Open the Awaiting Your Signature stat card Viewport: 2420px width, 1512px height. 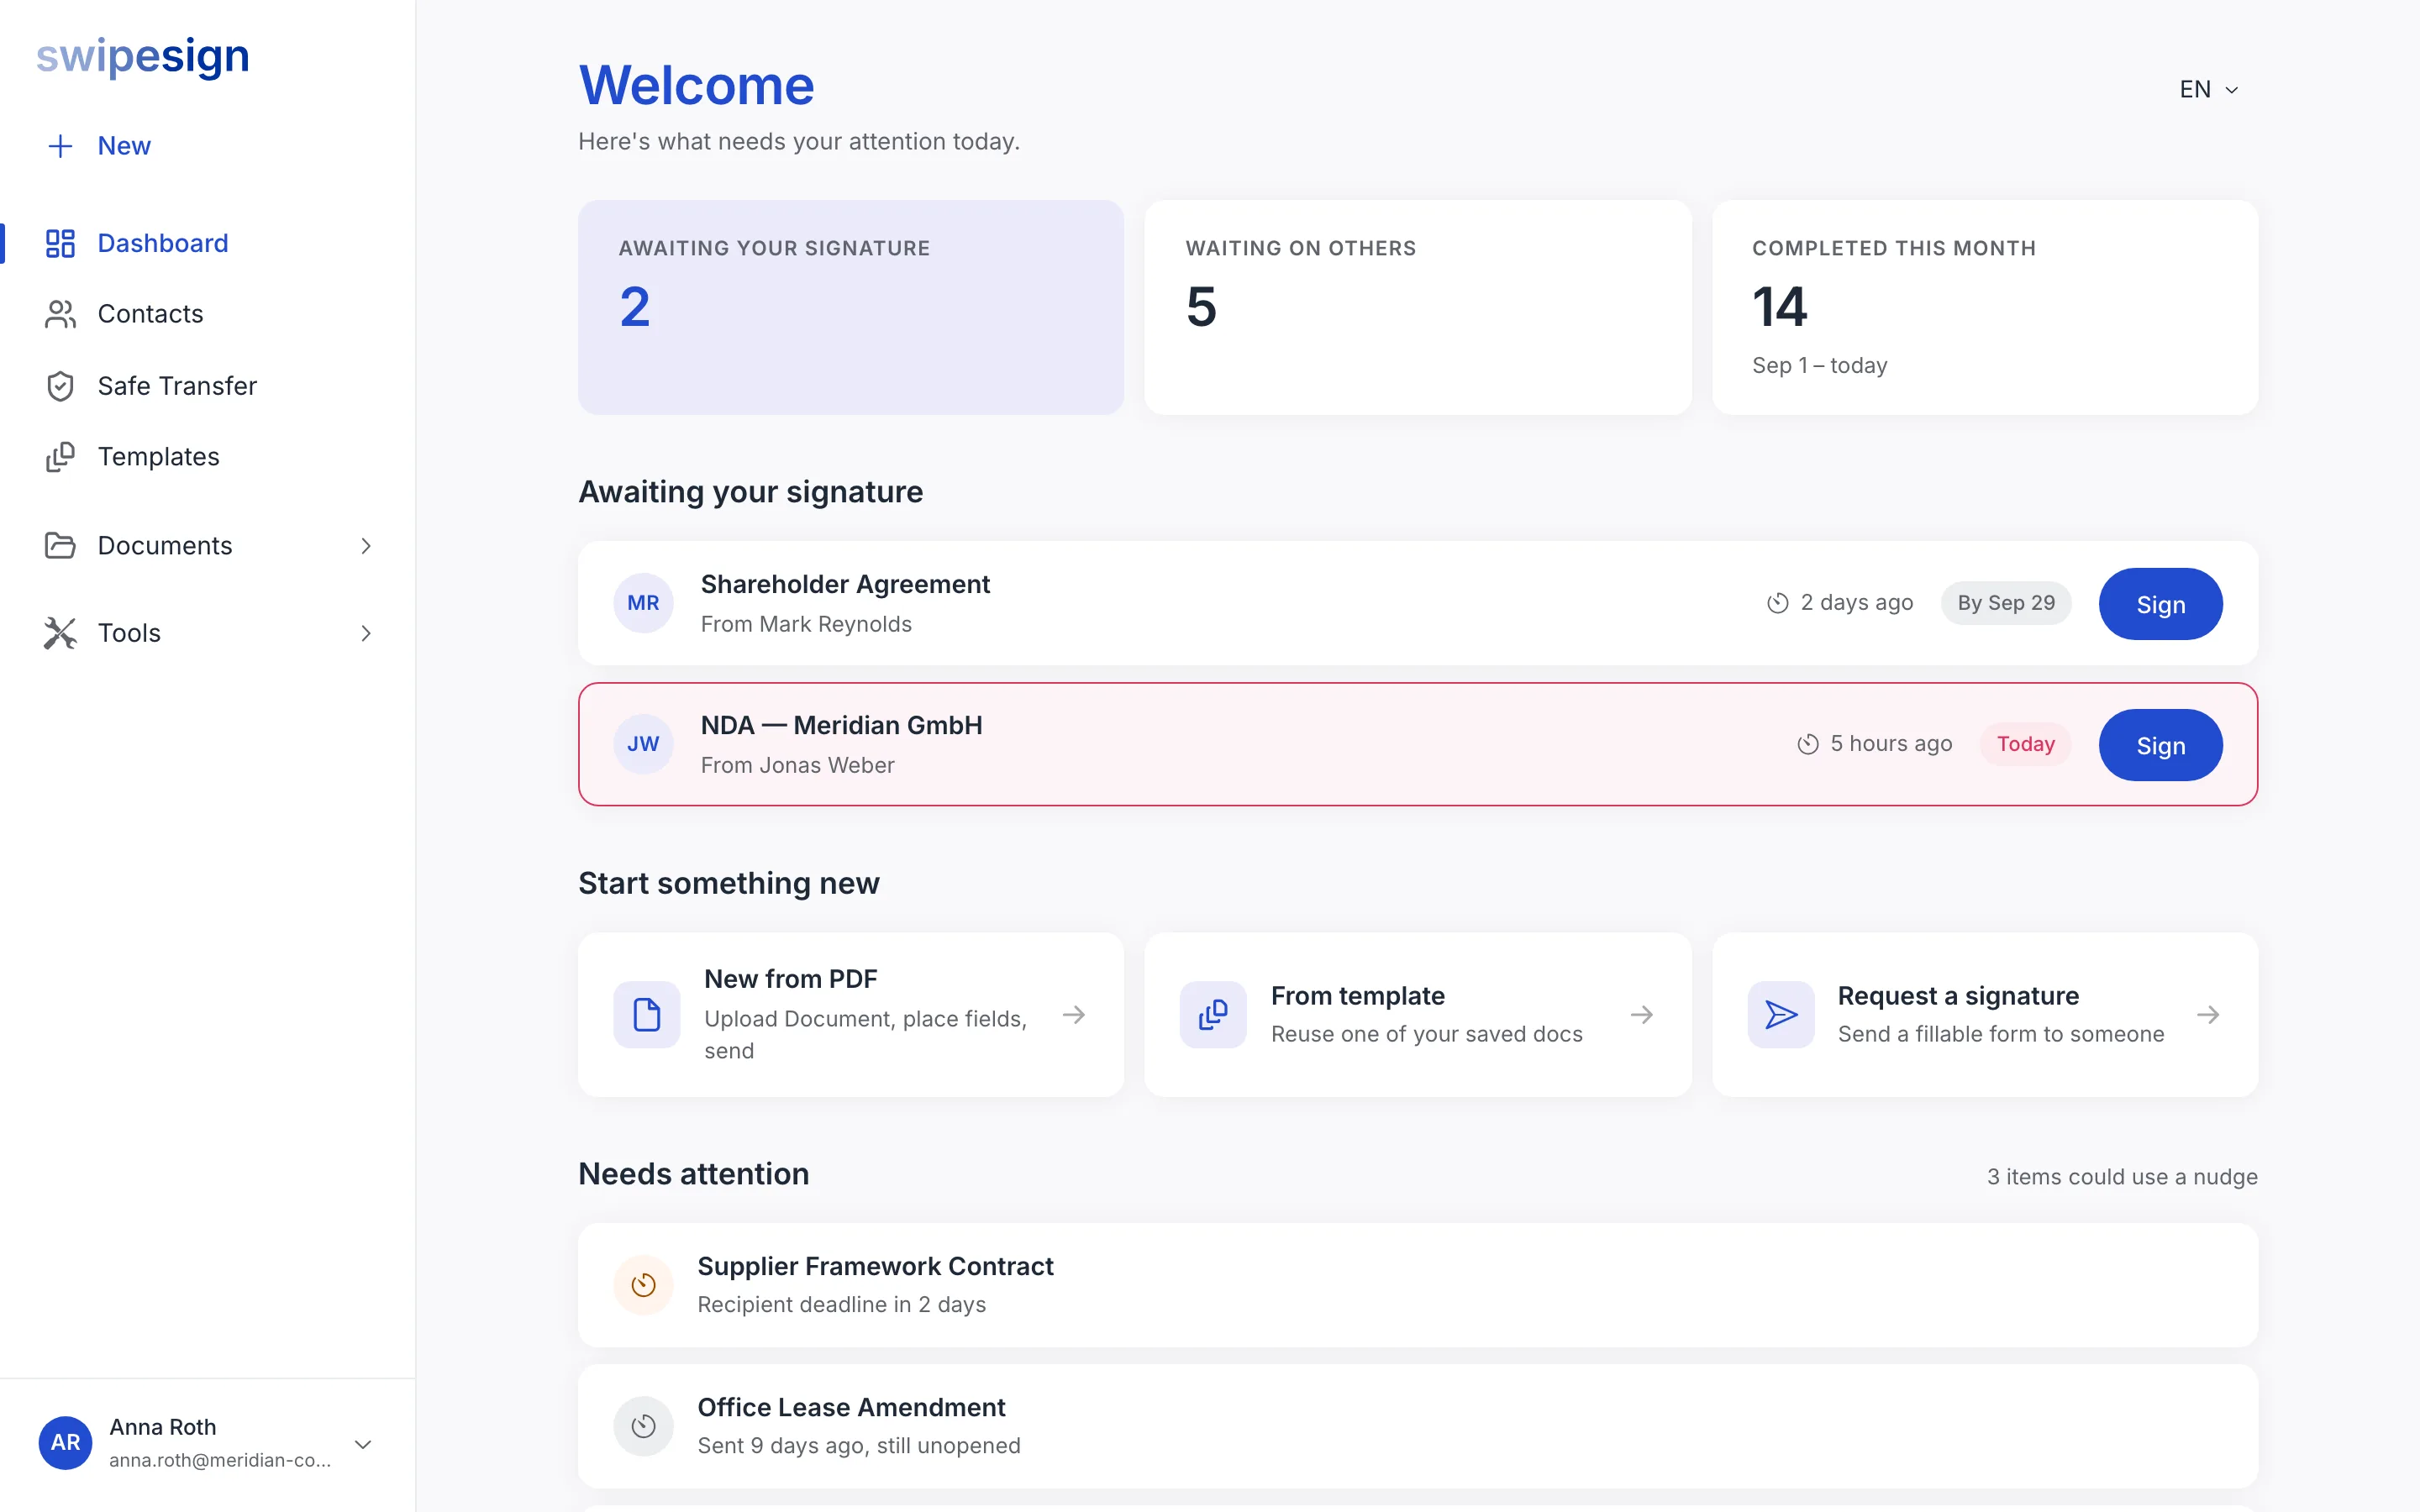851,307
